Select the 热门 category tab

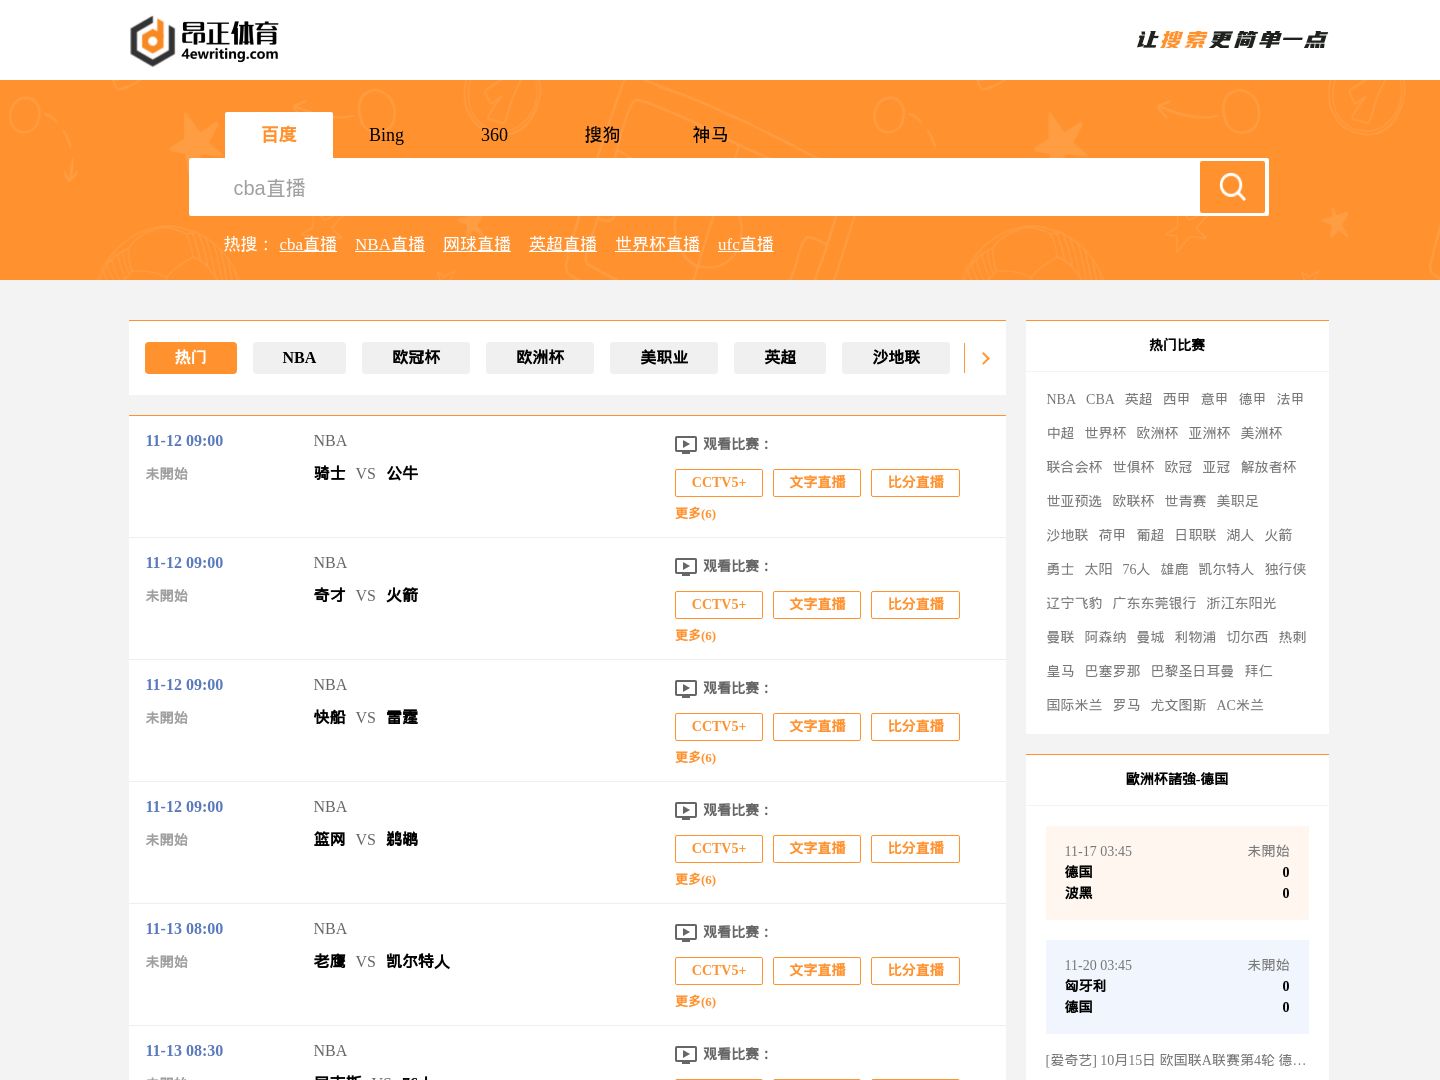click(191, 358)
